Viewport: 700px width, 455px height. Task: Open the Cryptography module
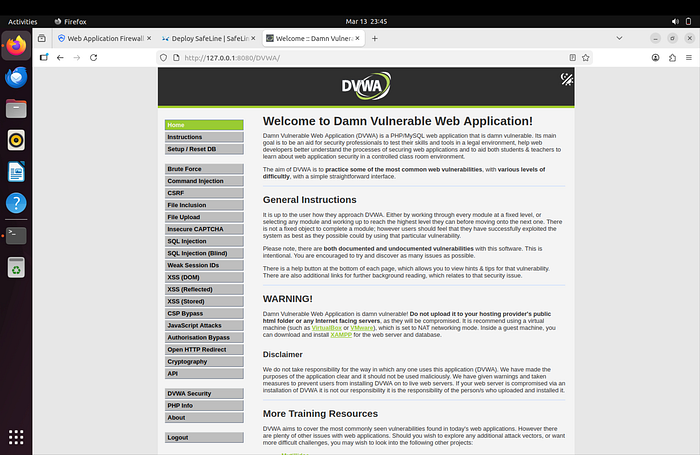point(204,362)
